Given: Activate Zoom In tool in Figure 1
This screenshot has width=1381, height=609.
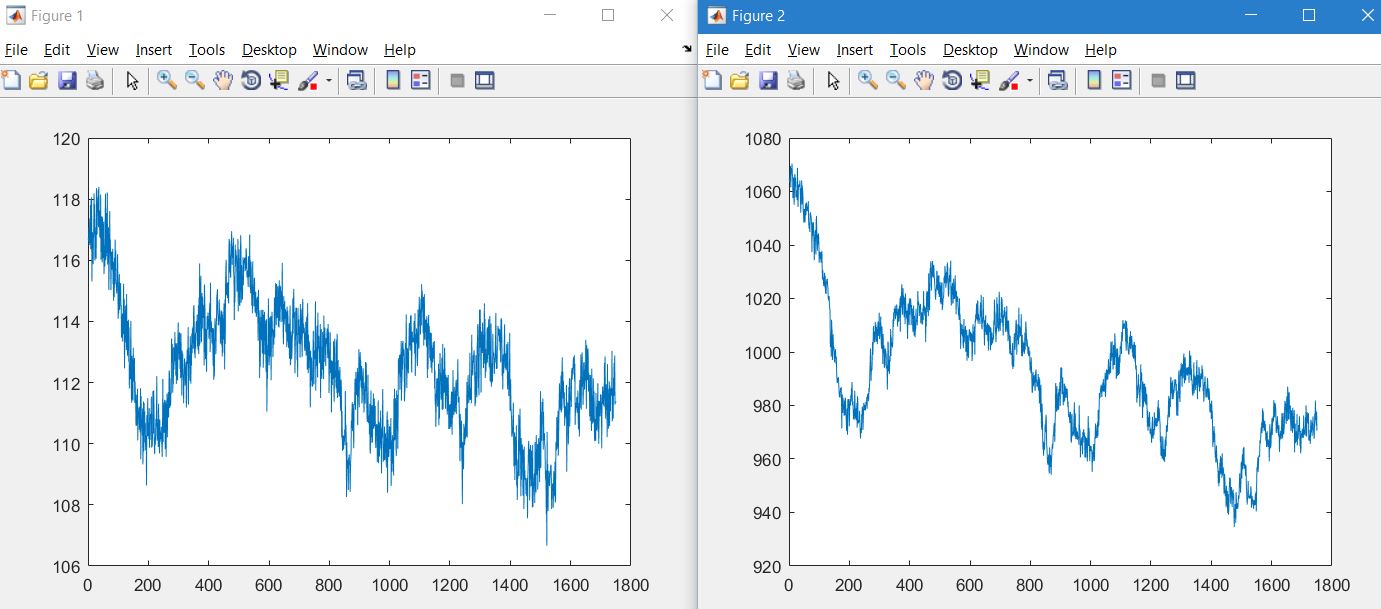Looking at the screenshot, I should (167, 81).
